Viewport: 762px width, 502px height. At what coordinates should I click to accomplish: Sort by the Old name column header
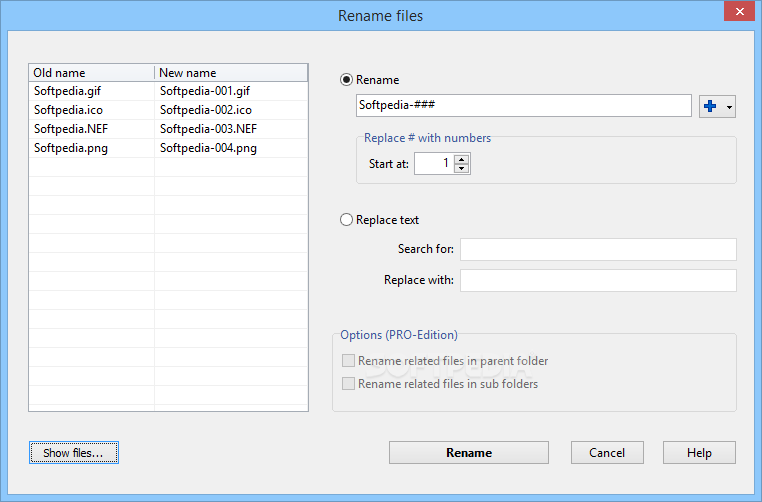91,72
